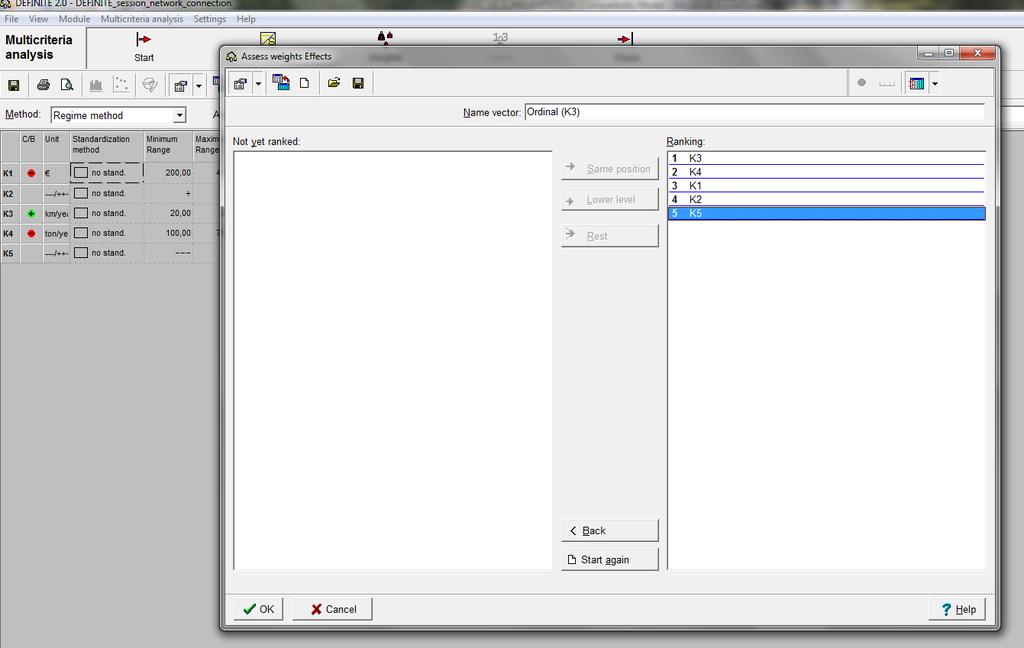Toggle standardization box for K4 row
This screenshot has height=648, width=1024.
[x=80, y=233]
